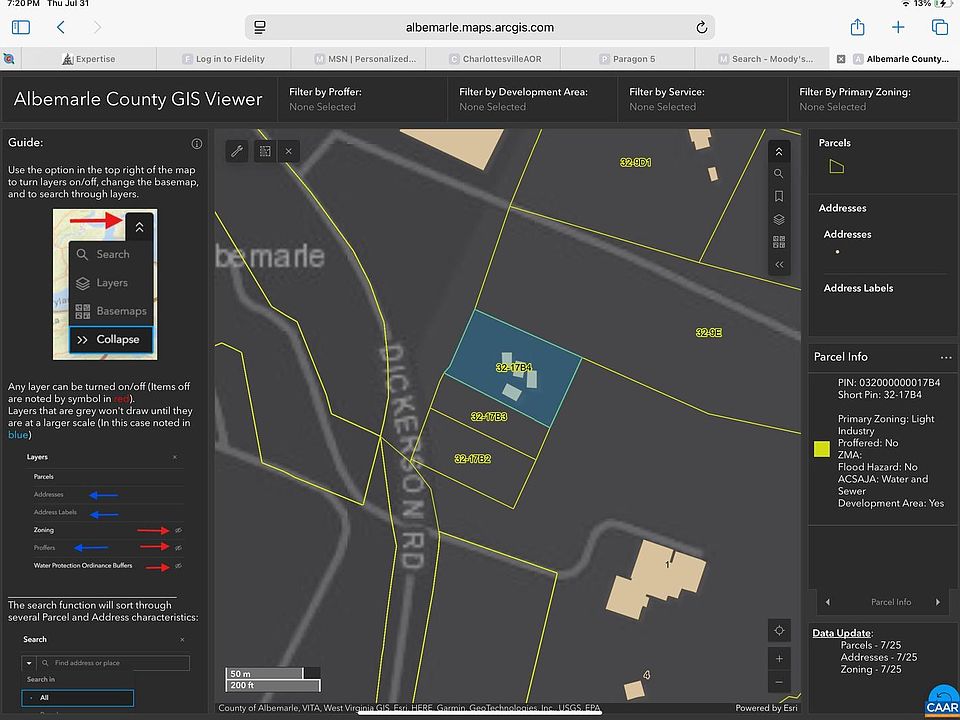960x720 pixels.
Task: Open the map layers list
Action: 779,219
